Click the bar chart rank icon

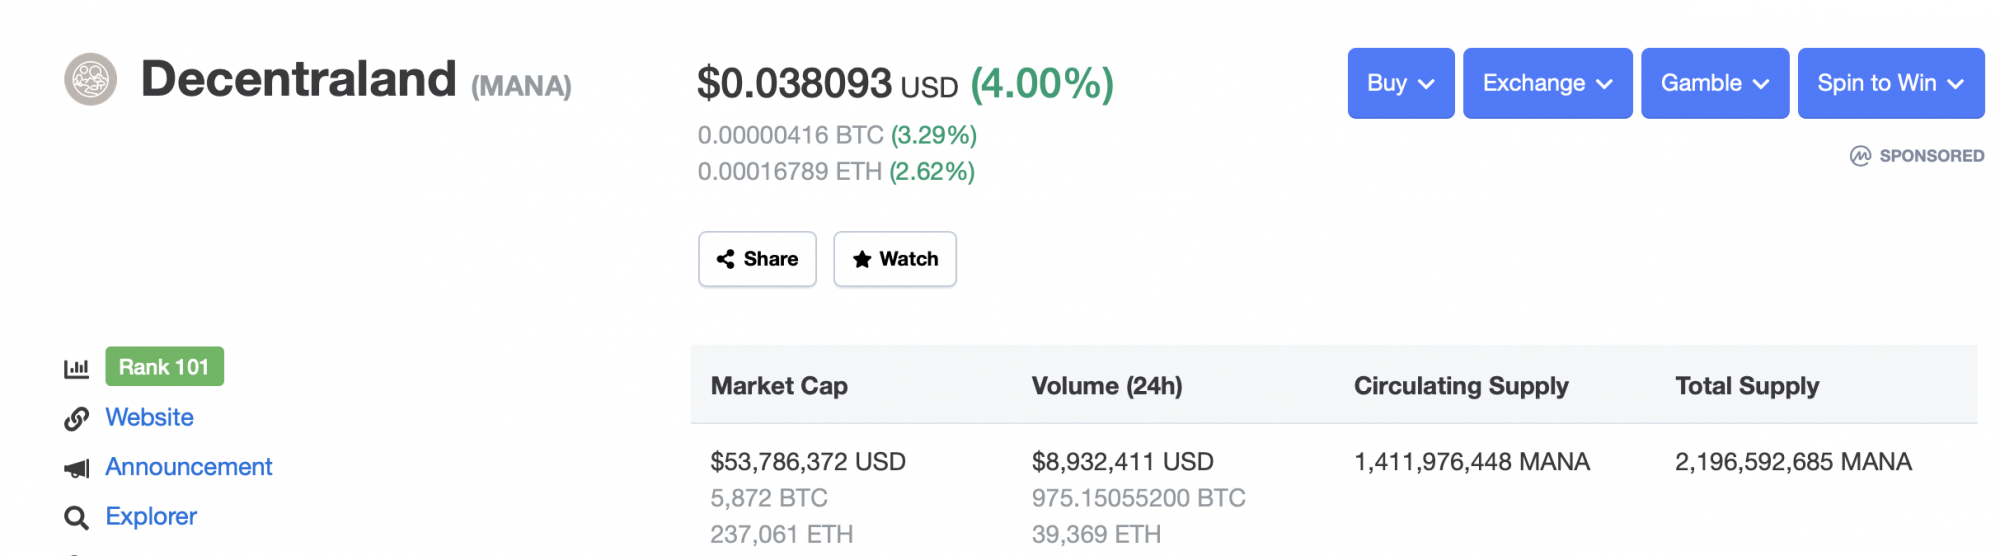pos(77,368)
